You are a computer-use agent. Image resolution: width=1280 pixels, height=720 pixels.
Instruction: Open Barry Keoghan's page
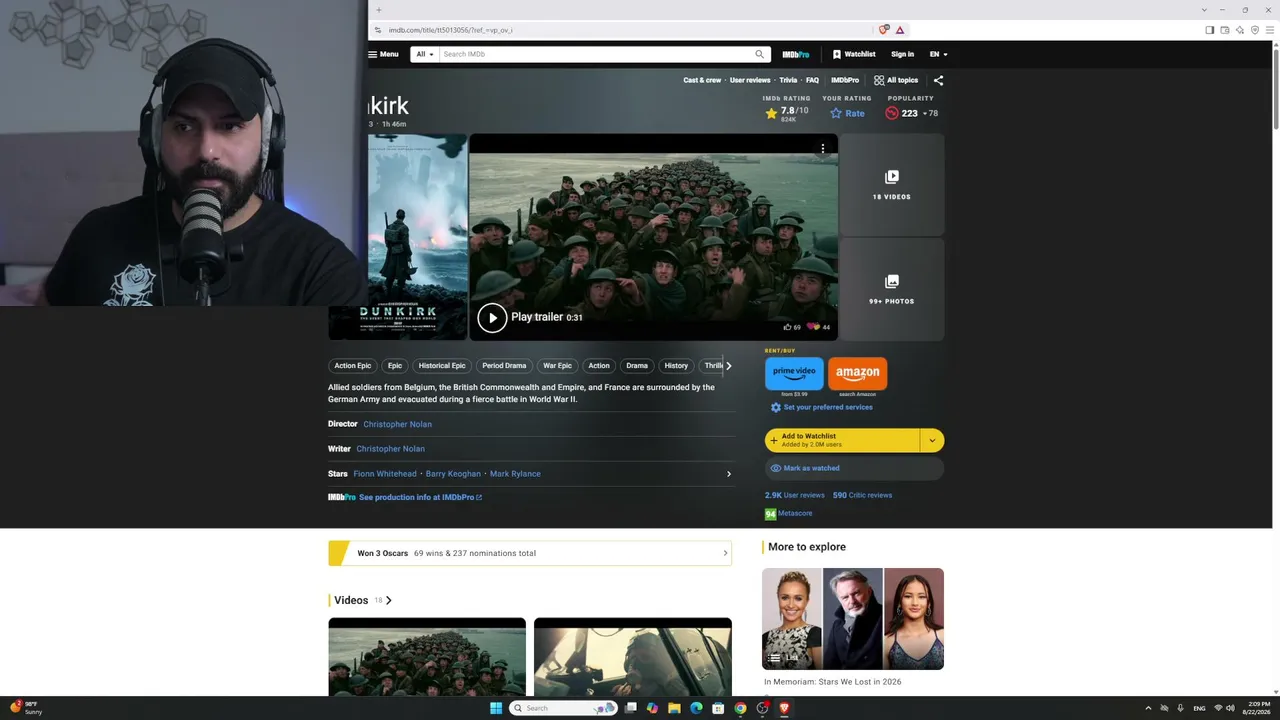(x=453, y=474)
